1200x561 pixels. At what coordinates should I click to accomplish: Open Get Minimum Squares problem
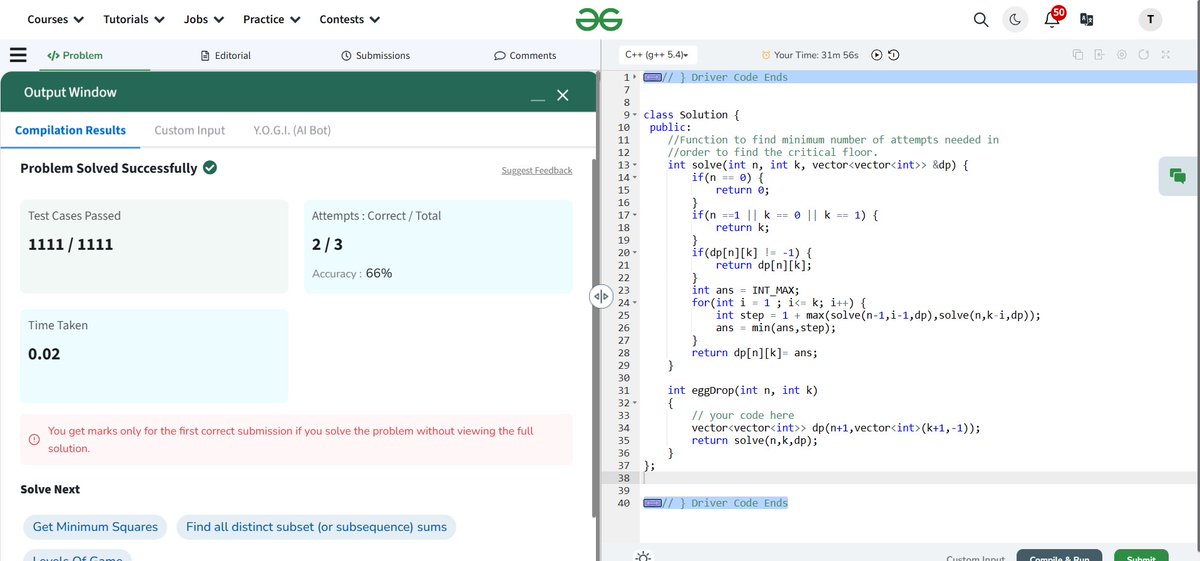tap(95, 527)
